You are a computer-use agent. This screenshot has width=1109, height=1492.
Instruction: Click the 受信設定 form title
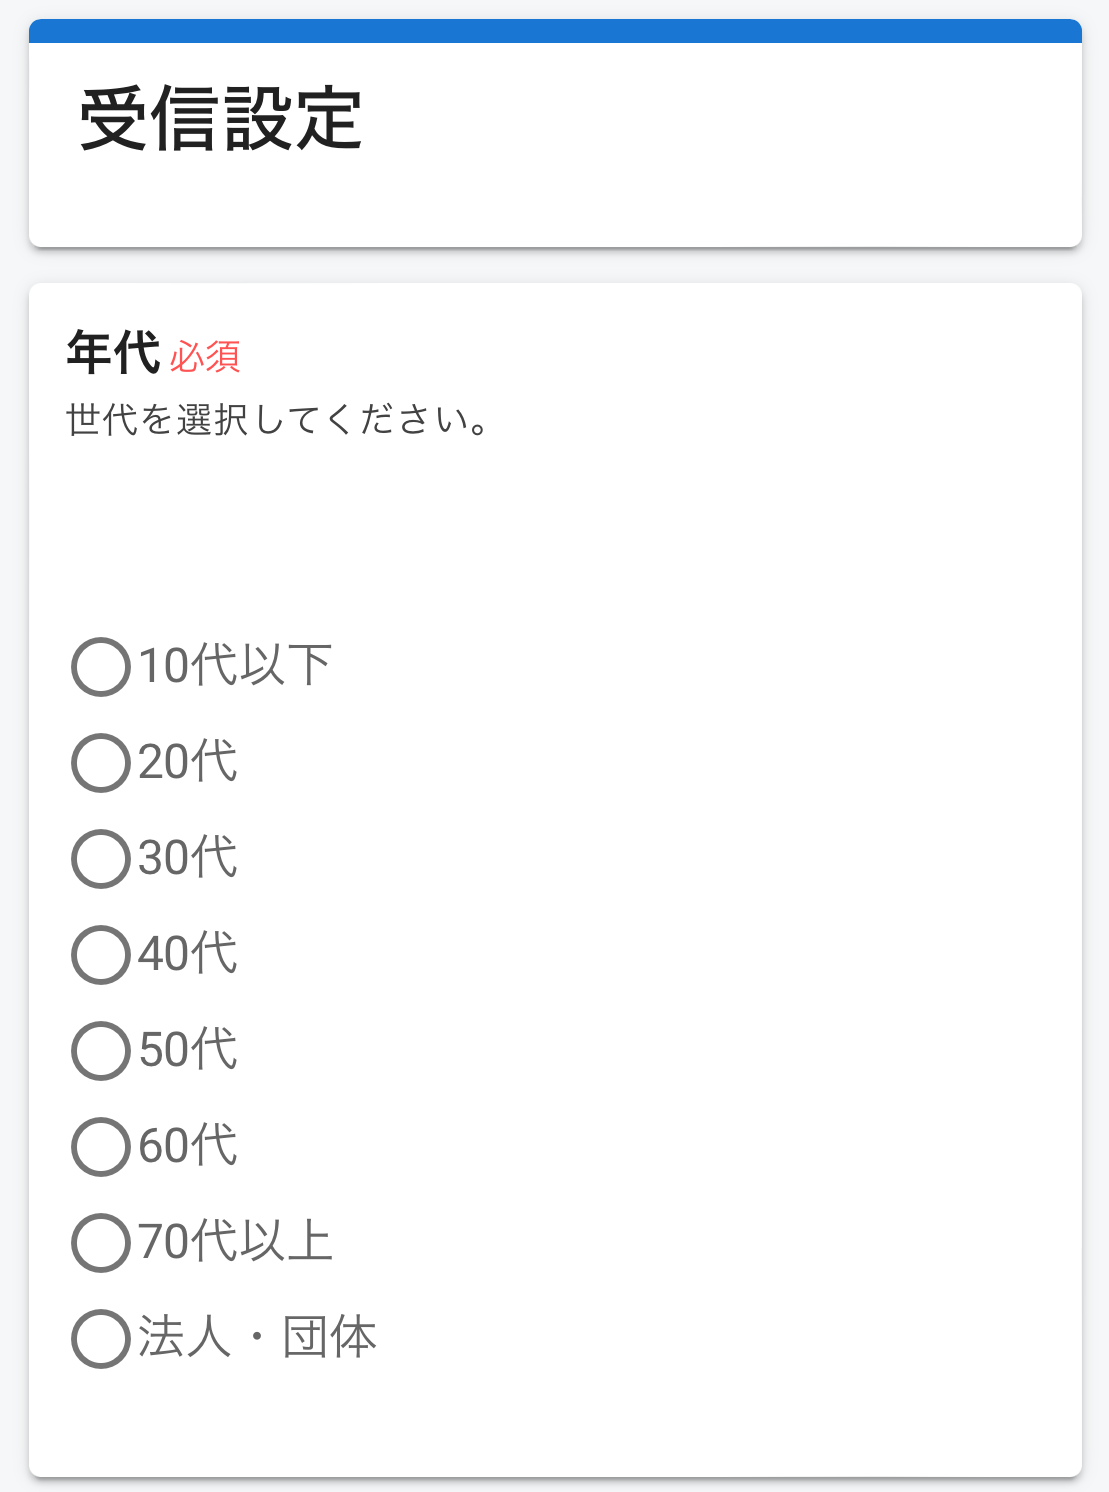click(221, 120)
